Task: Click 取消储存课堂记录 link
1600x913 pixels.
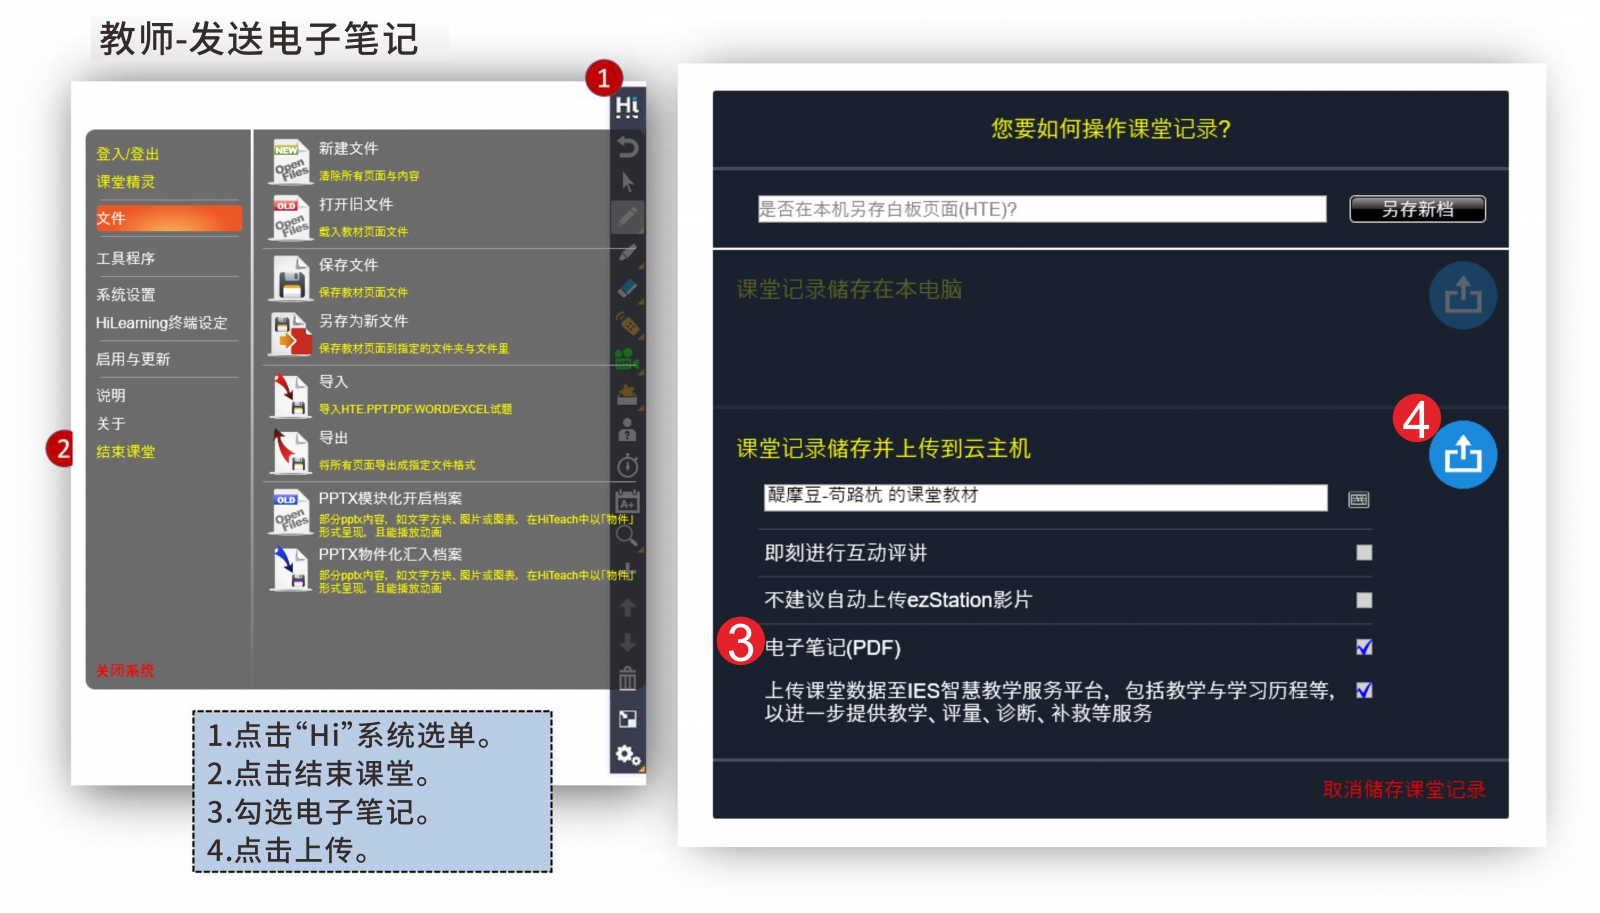Action: coord(1403,789)
